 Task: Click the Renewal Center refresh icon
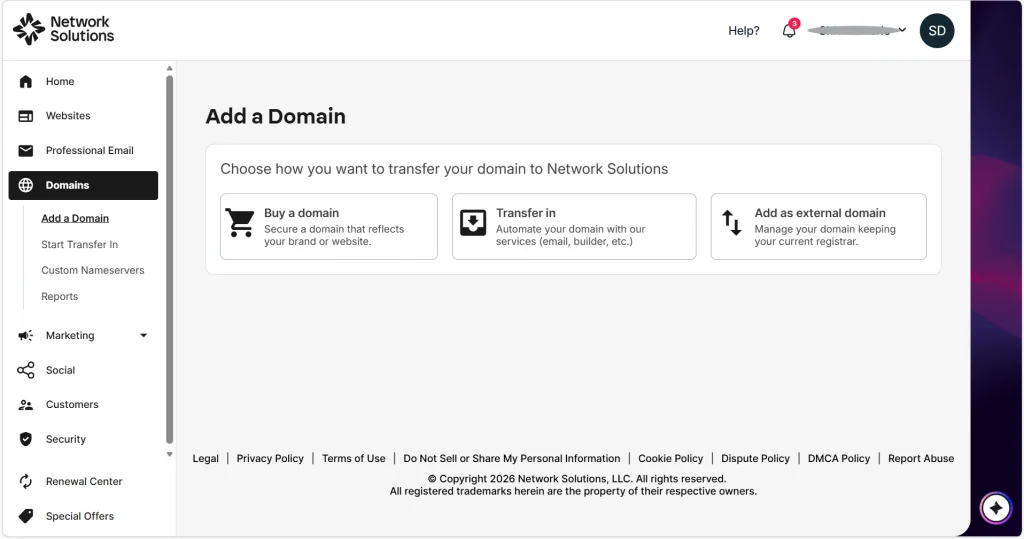[x=25, y=482]
